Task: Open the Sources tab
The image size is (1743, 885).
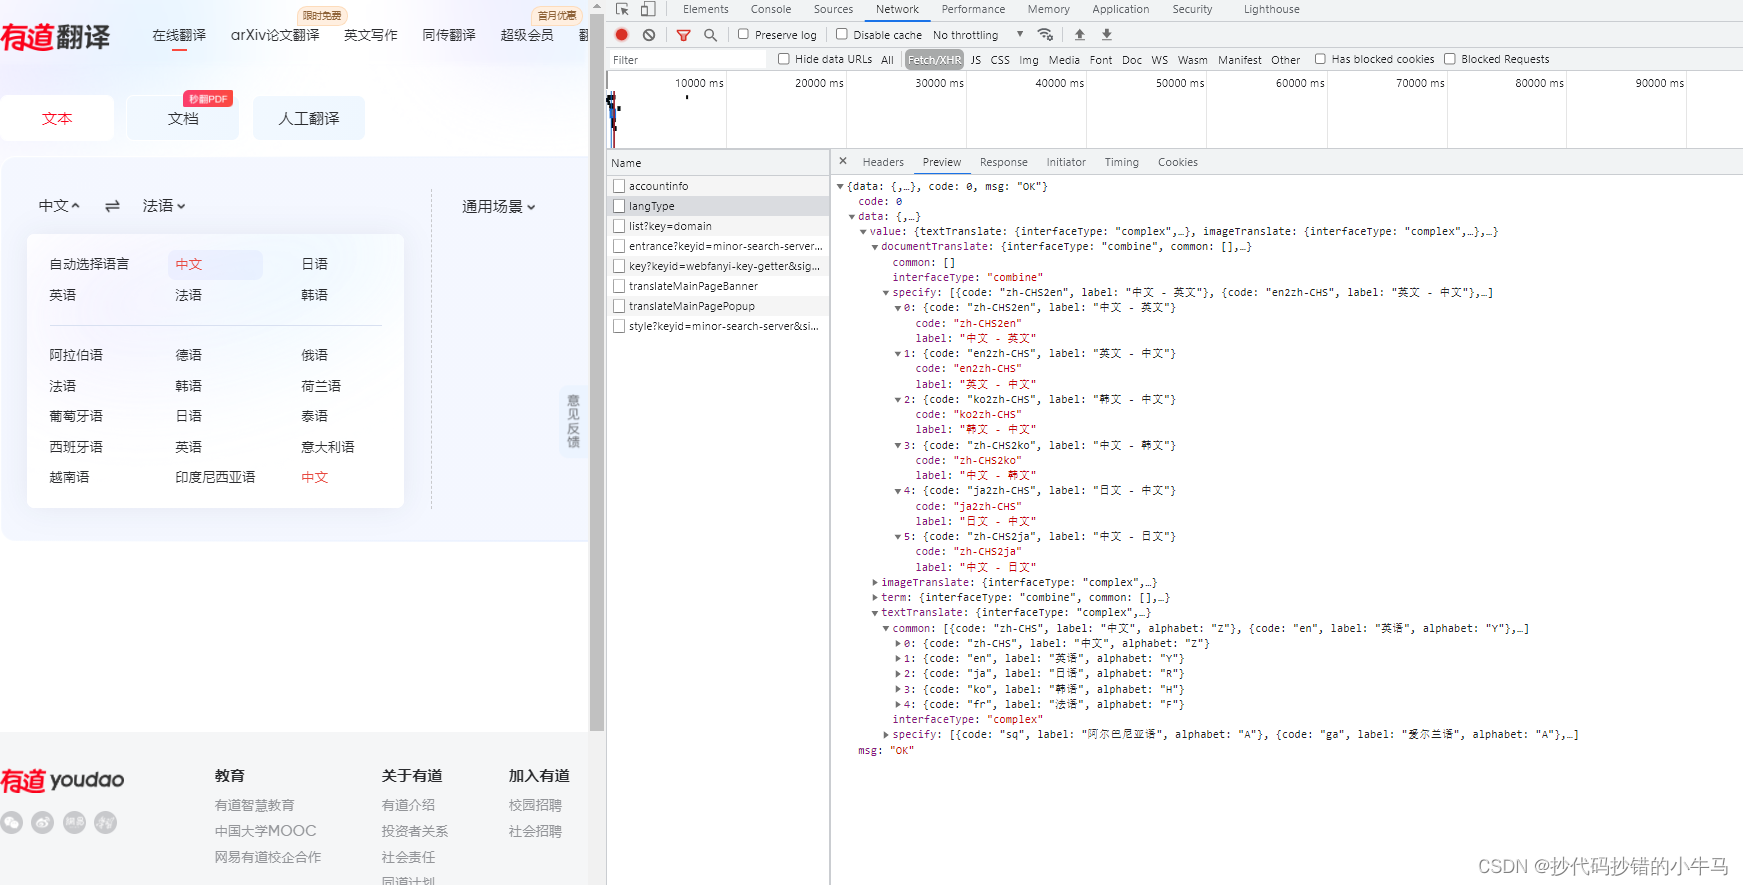Action: [833, 9]
